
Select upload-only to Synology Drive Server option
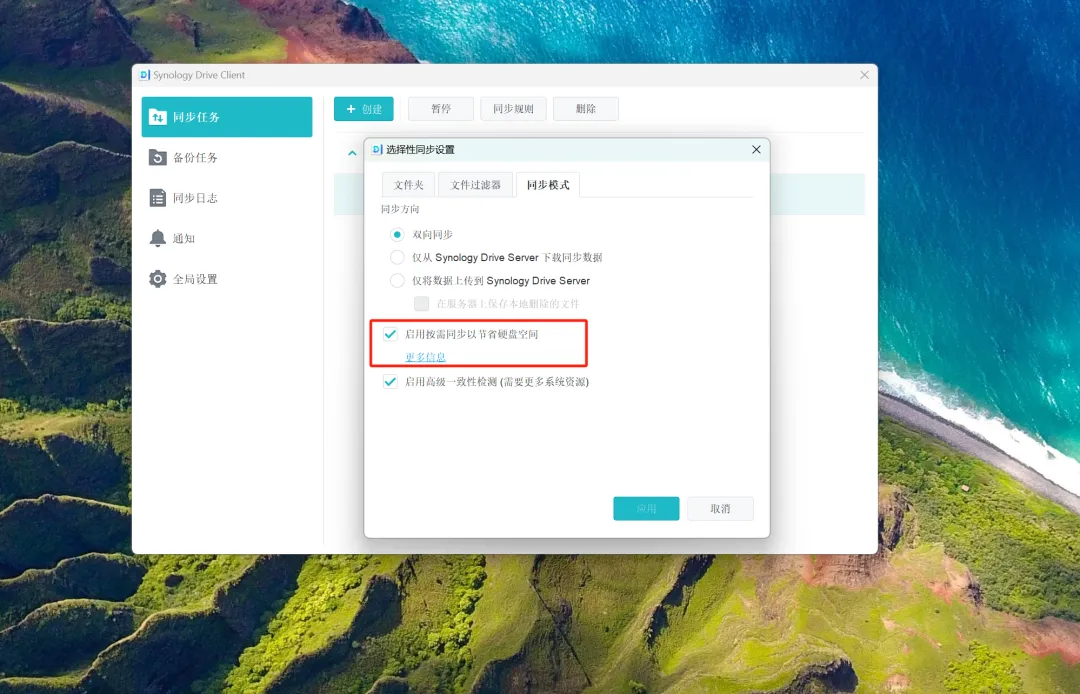tap(397, 281)
